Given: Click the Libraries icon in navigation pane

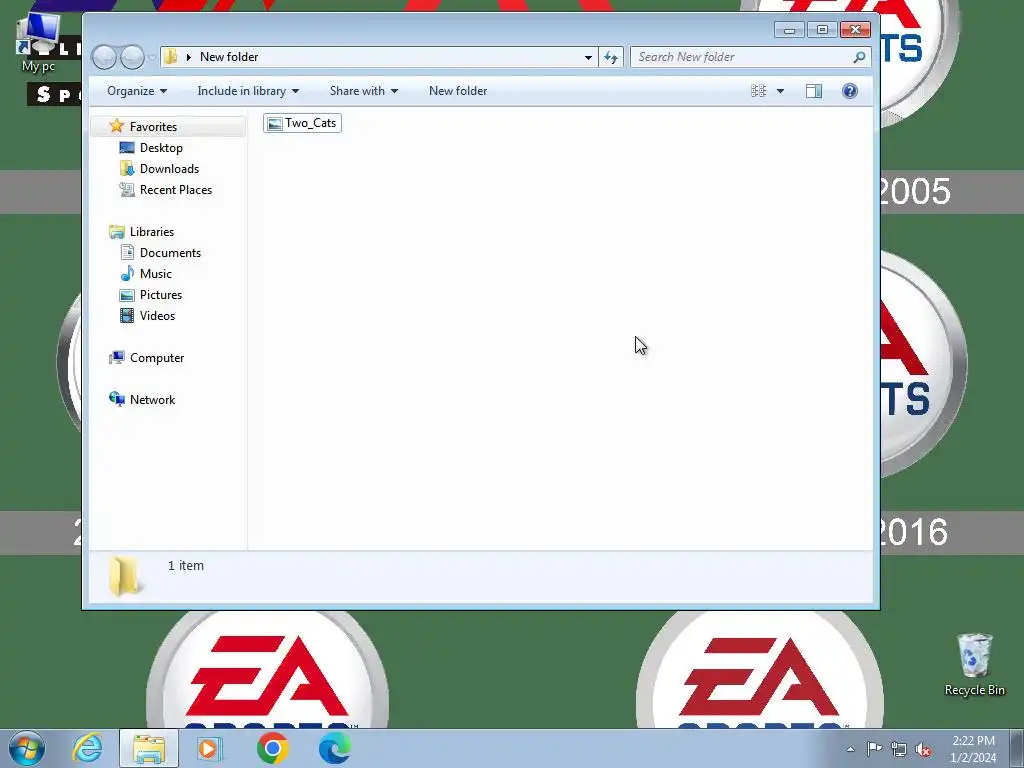Looking at the screenshot, I should (x=117, y=232).
